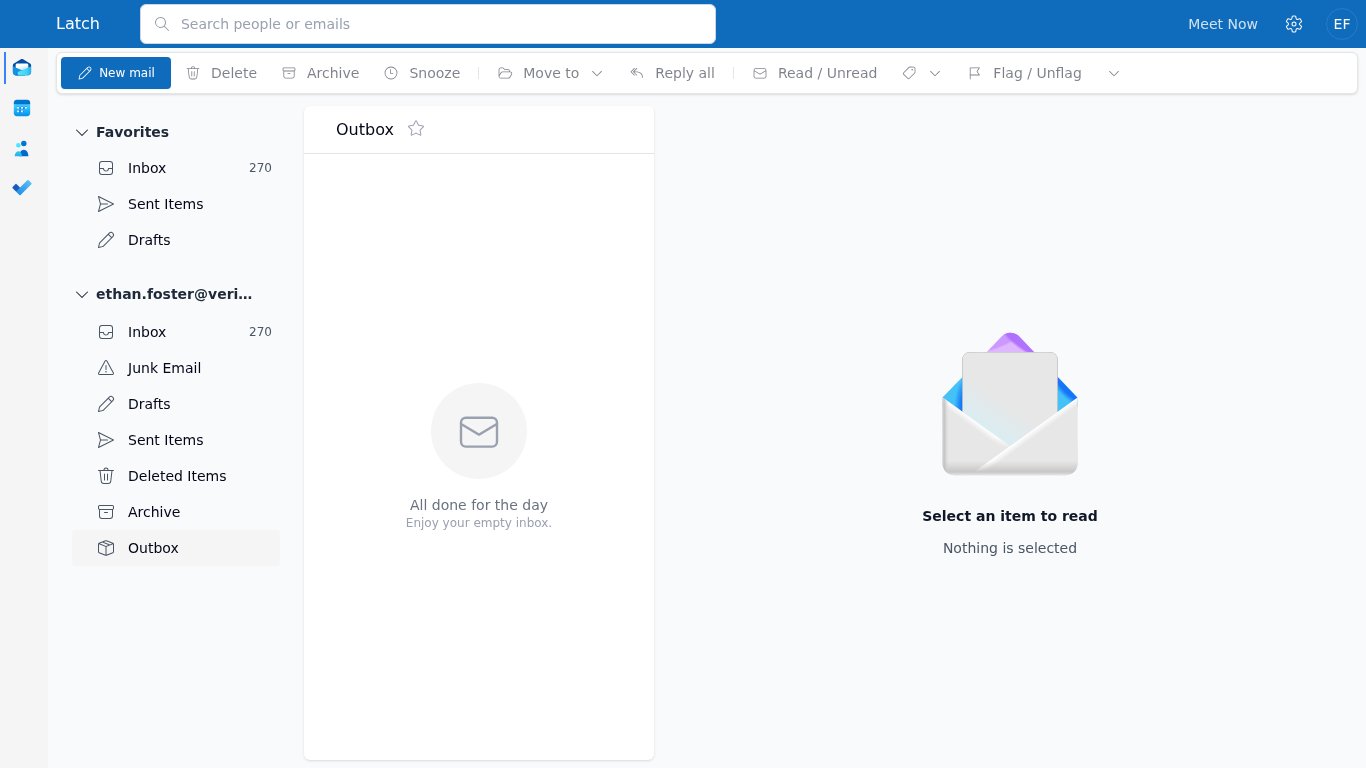Open settings gear in header
This screenshot has height=768, width=1366.
click(1294, 24)
